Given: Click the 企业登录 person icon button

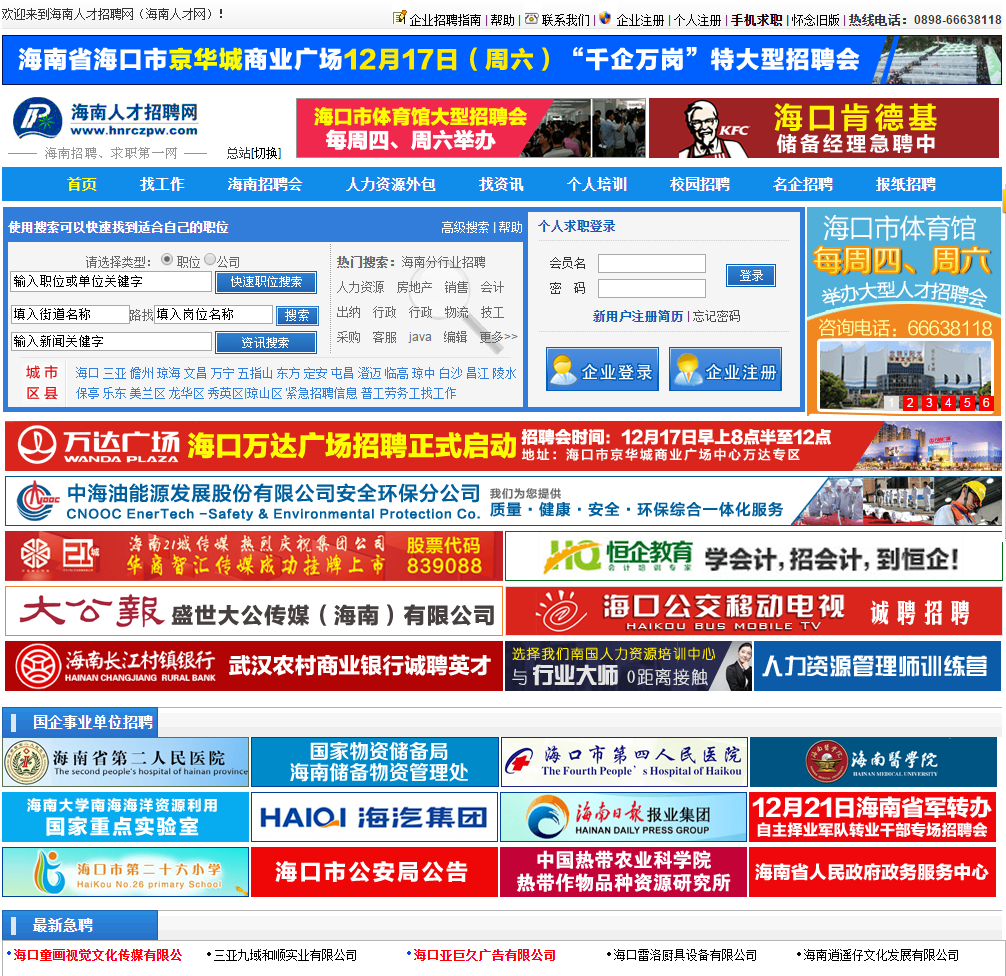Looking at the screenshot, I should click(602, 369).
